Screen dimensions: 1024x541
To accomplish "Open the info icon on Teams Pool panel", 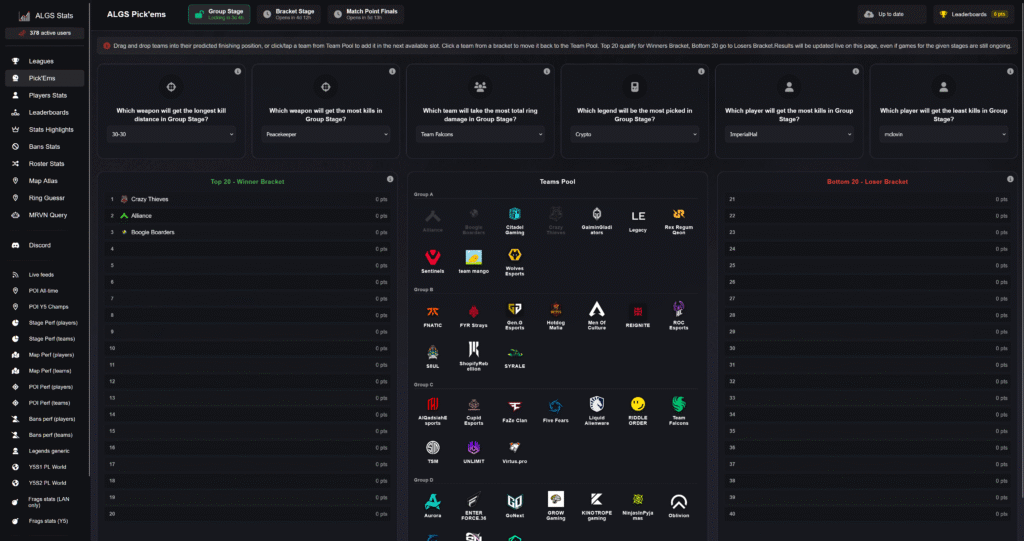I will pyautogui.click(x=699, y=180).
